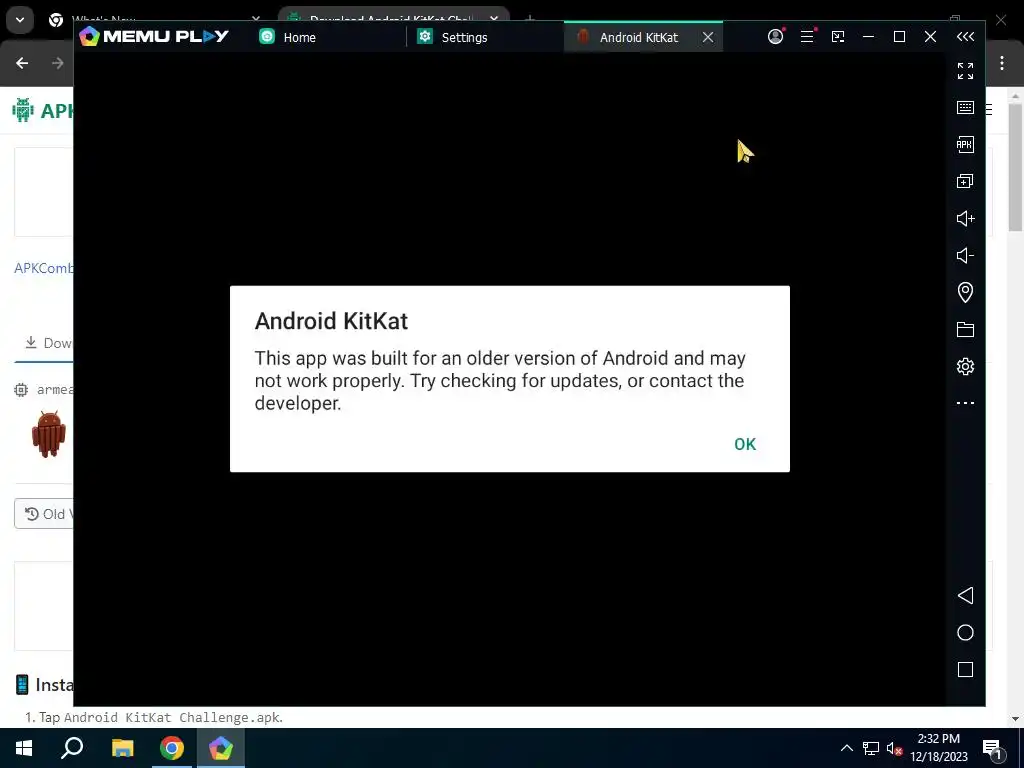Click the muted volume tray icon

pos(894,748)
